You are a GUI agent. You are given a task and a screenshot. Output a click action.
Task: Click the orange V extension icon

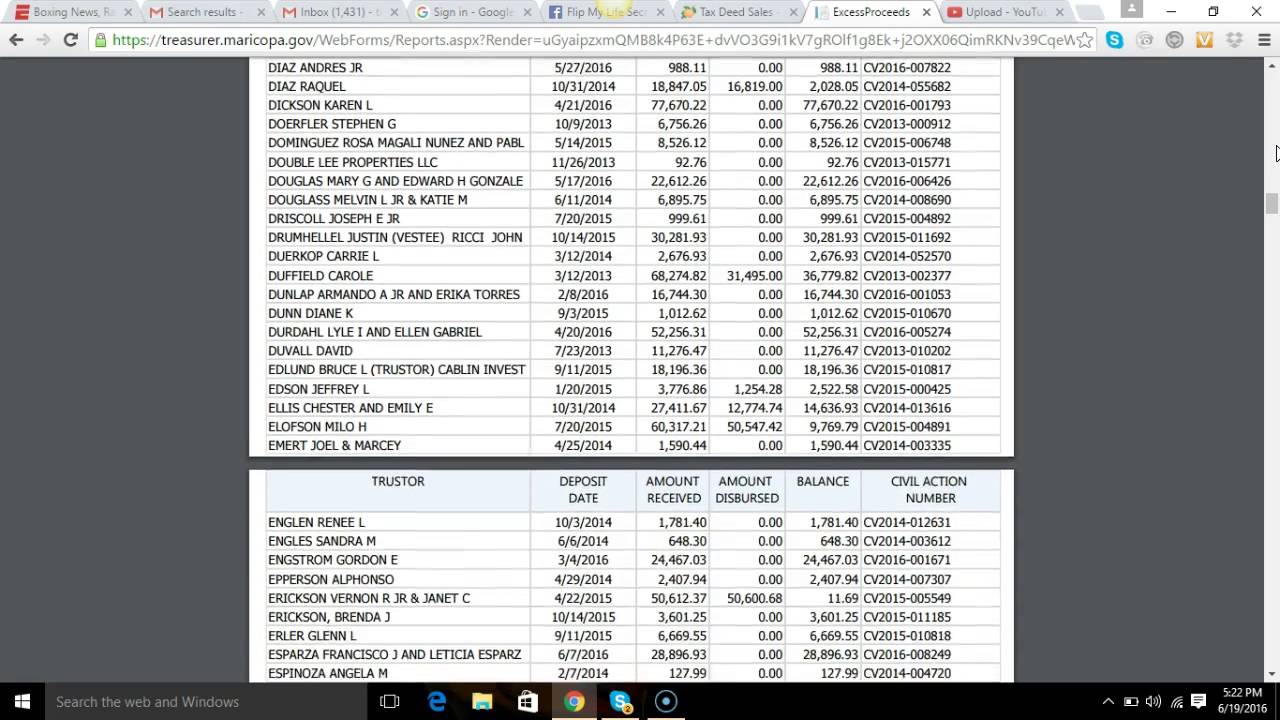[1204, 40]
